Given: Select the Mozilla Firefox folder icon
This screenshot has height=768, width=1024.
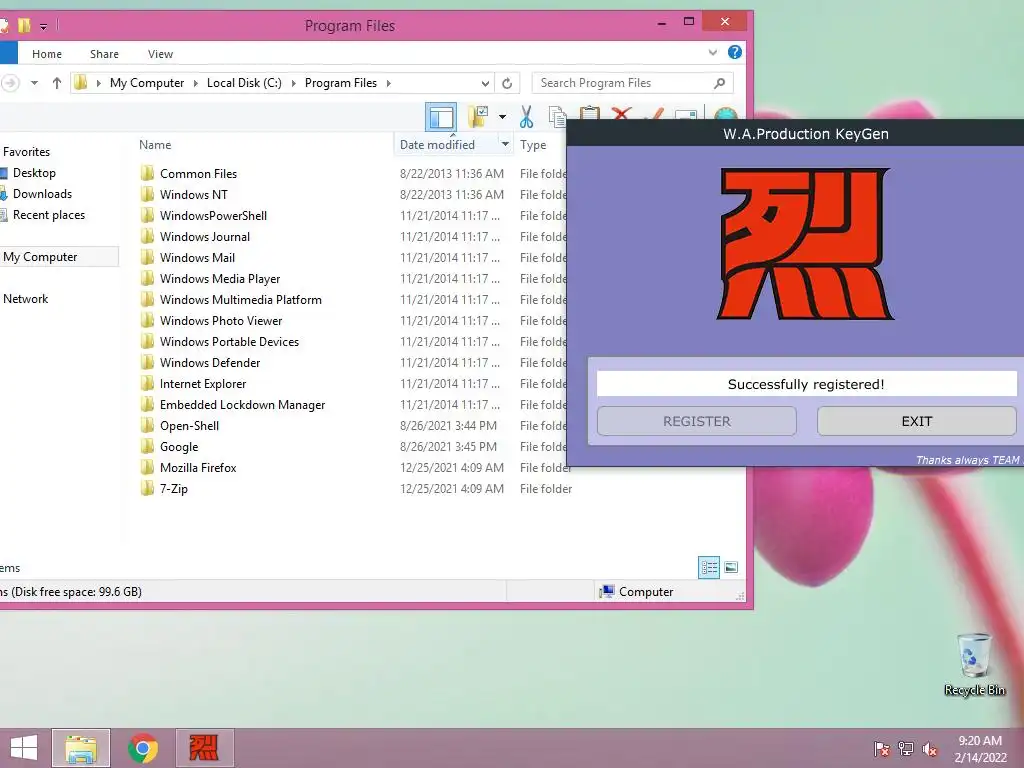Looking at the screenshot, I should point(148,468).
